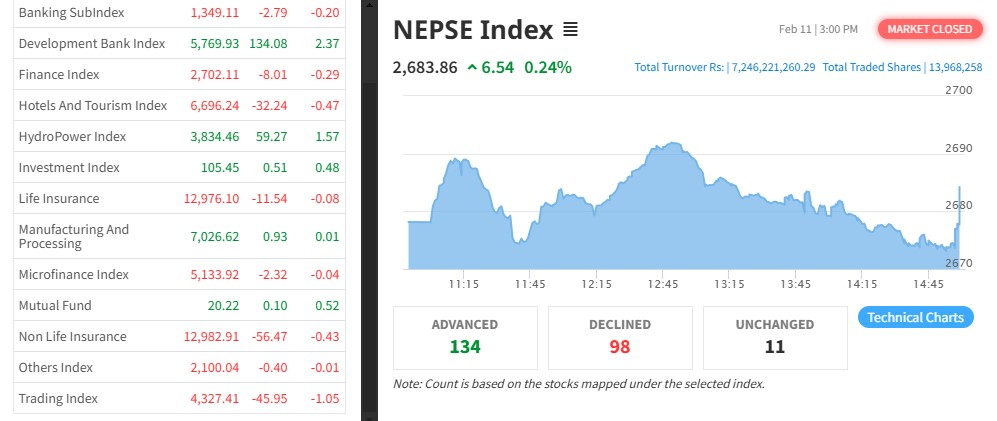
Task: Select the Trading Index row
Action: pos(58,398)
